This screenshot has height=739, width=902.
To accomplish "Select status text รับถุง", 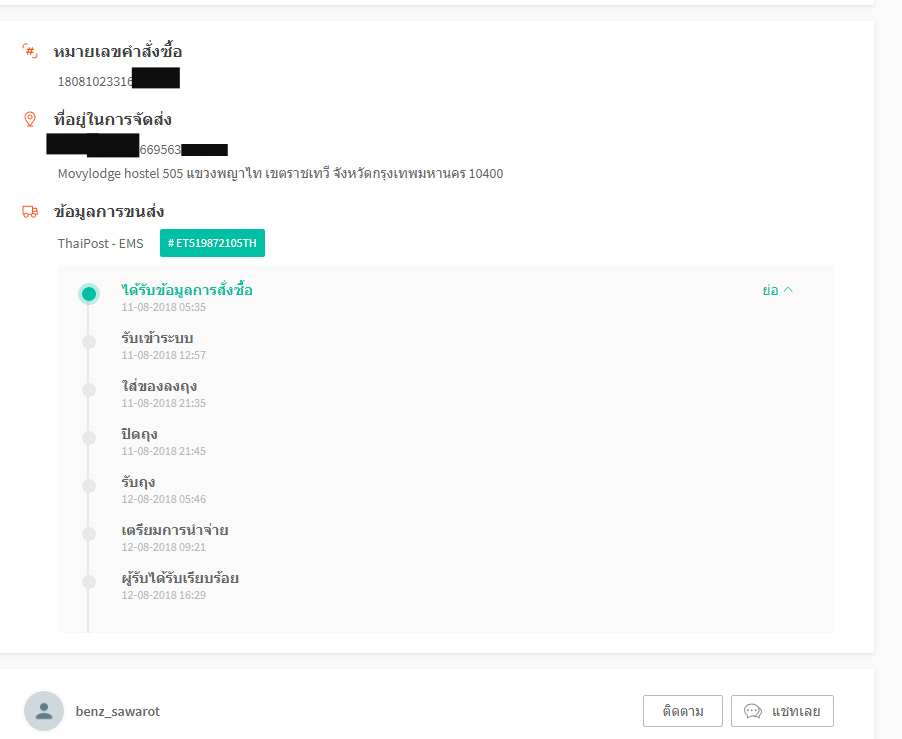I will tap(138, 482).
